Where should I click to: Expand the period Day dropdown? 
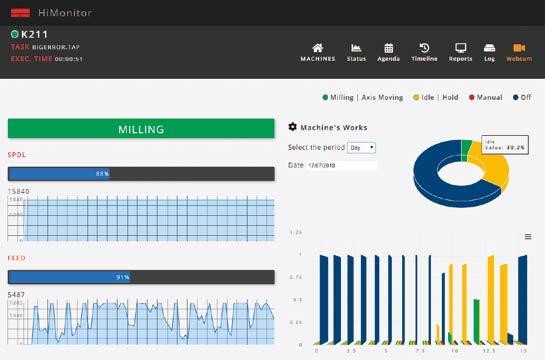(361, 148)
